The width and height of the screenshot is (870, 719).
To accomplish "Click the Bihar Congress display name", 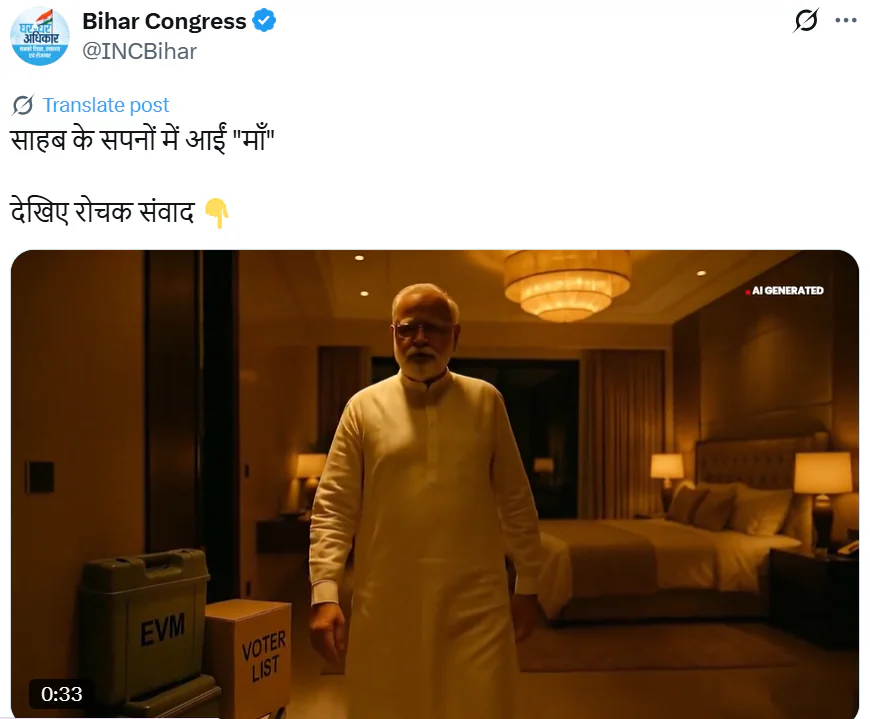I will point(164,21).
